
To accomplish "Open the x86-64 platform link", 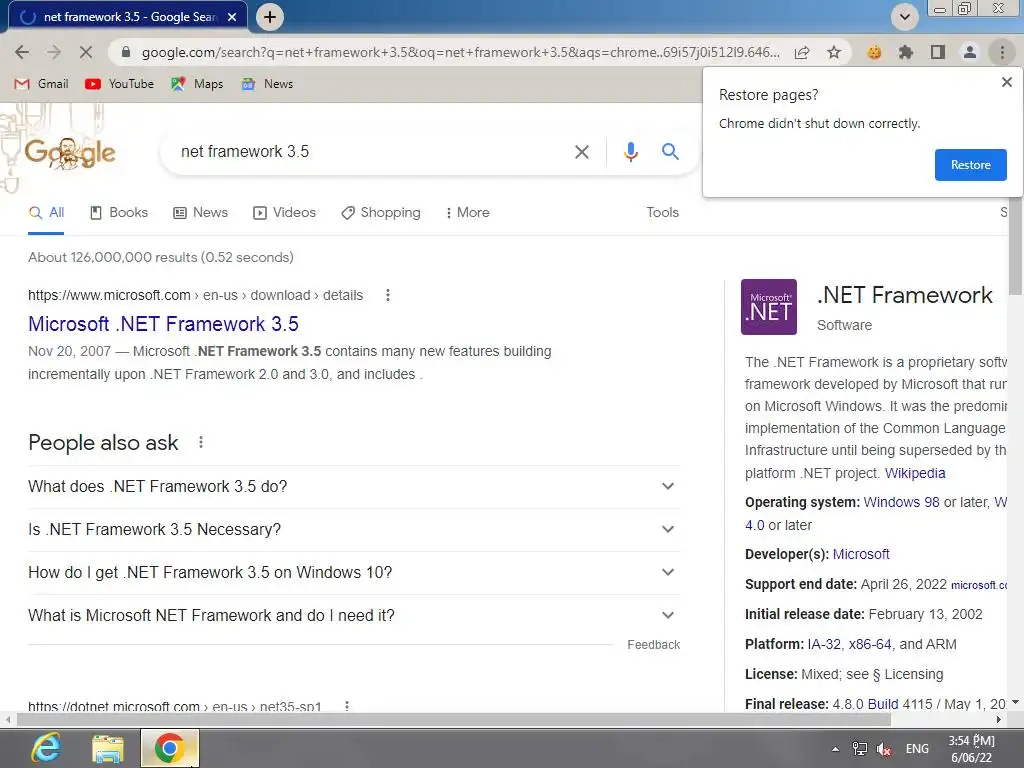I will pyautogui.click(x=870, y=645).
